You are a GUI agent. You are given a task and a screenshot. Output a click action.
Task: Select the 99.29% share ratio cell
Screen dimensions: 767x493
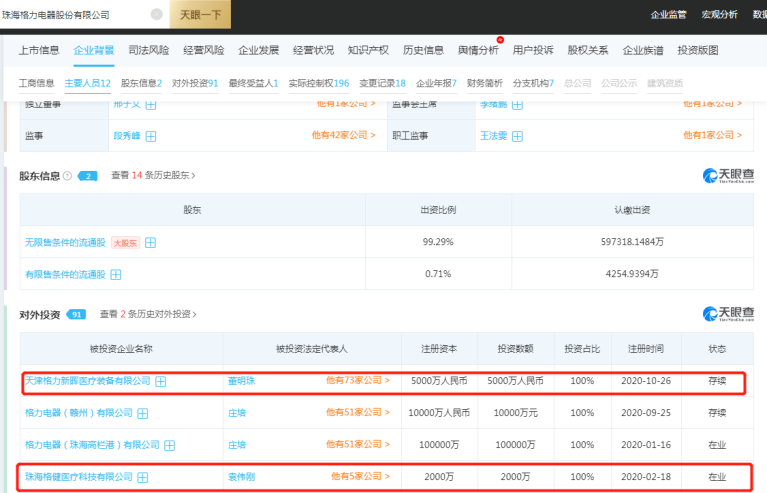tap(438, 242)
